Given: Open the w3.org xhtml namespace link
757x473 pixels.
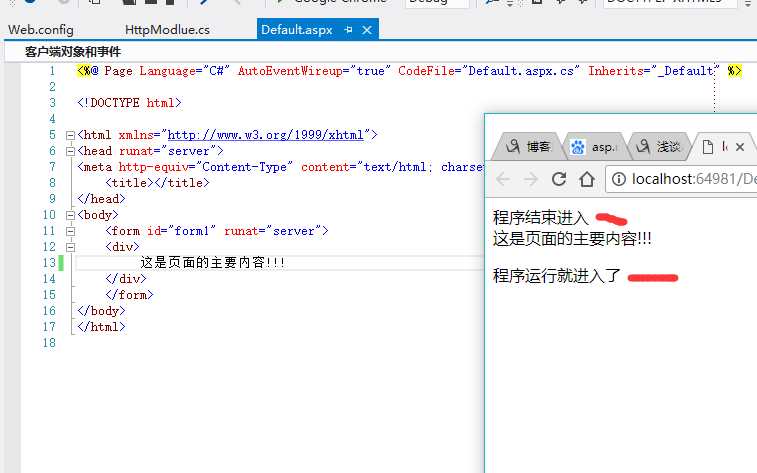Looking at the screenshot, I should (x=265, y=135).
